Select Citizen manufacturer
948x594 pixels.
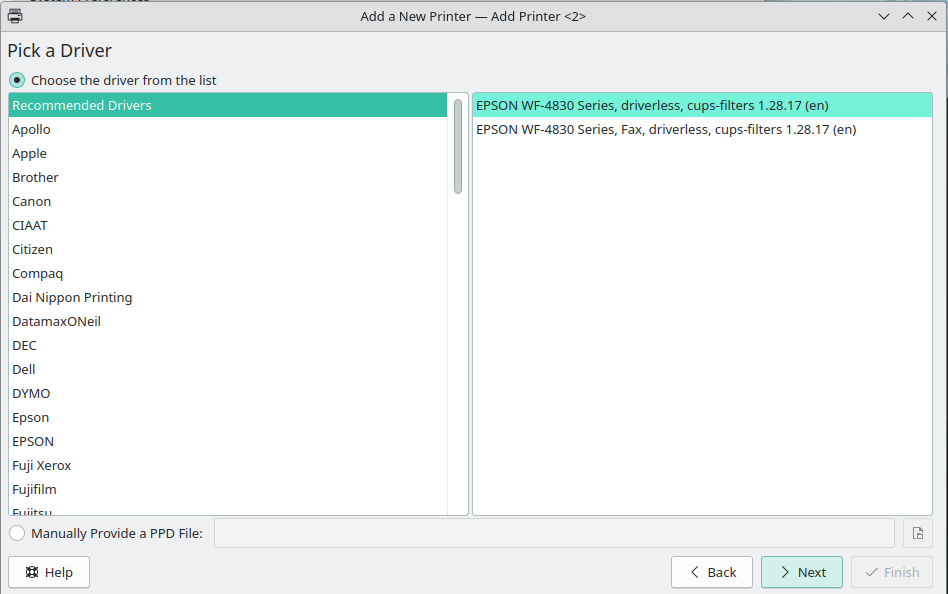228,249
